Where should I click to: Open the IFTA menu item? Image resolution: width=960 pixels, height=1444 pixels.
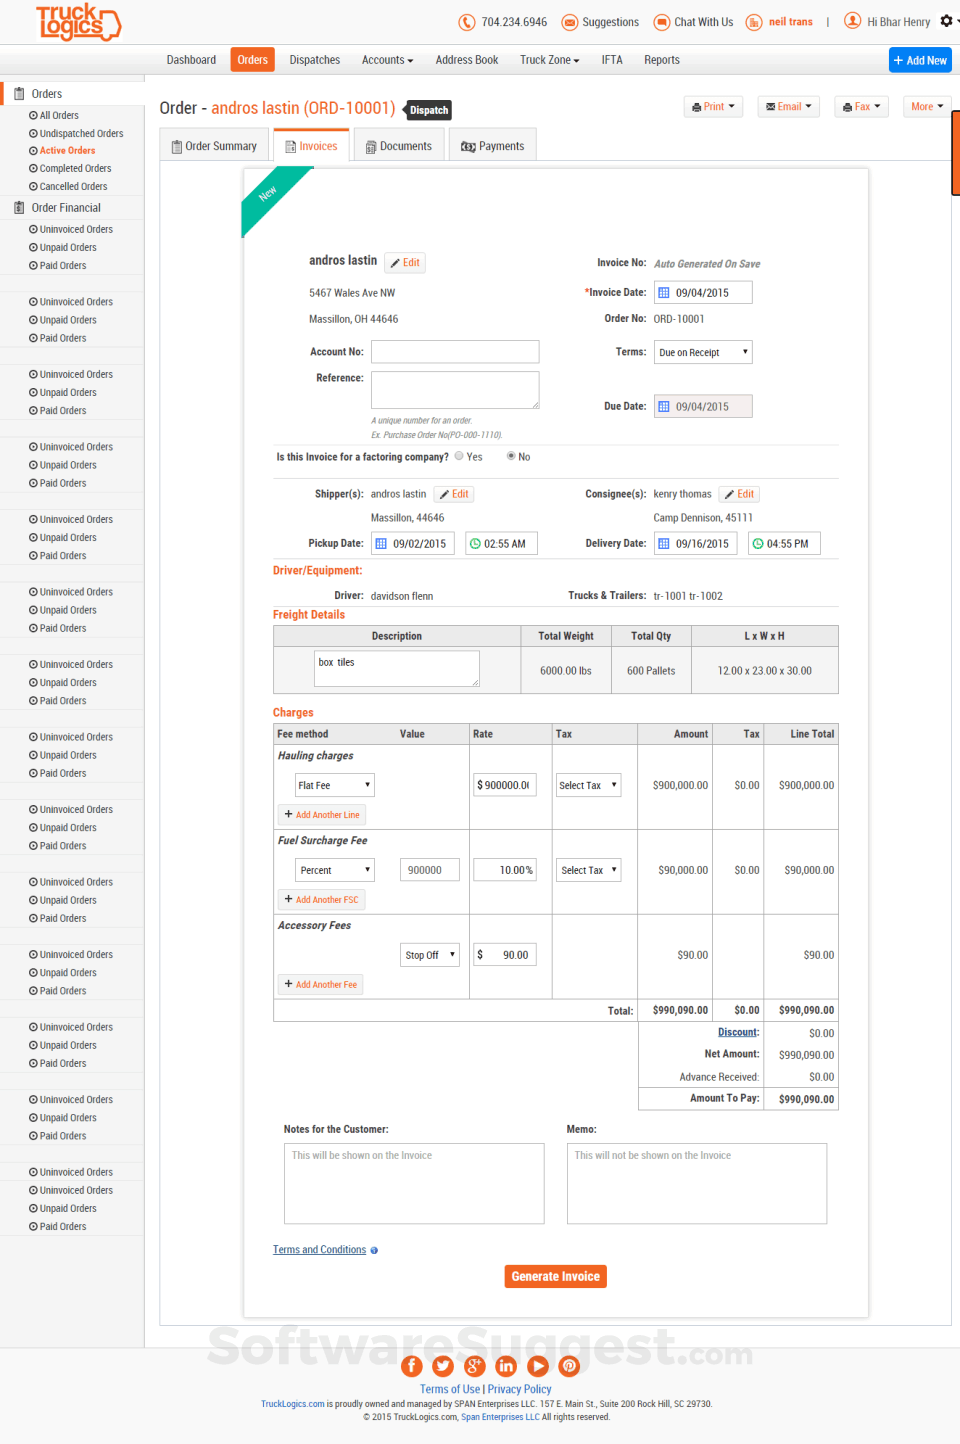pyautogui.click(x=612, y=60)
